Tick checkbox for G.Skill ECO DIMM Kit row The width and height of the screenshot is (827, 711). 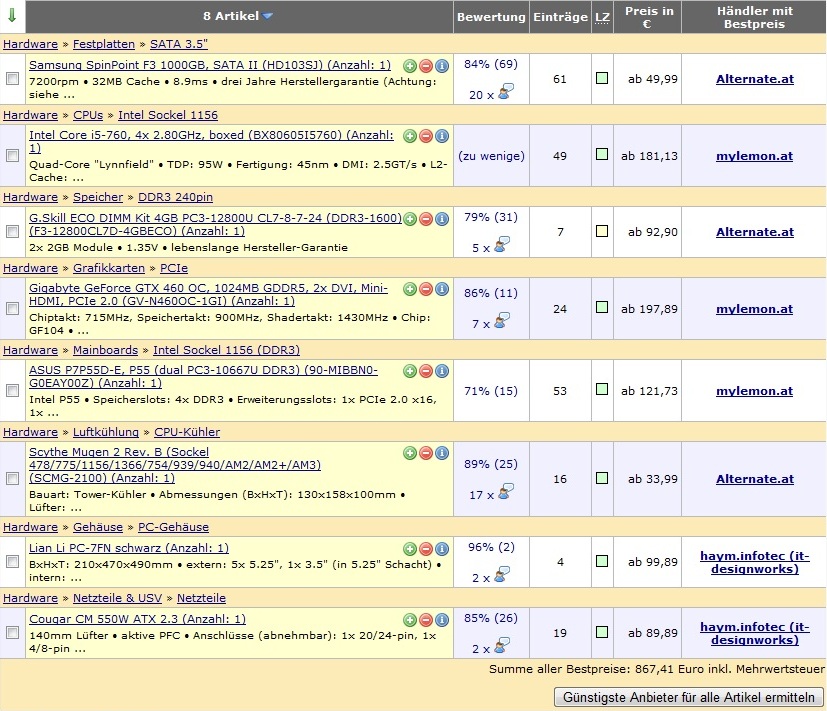point(12,232)
